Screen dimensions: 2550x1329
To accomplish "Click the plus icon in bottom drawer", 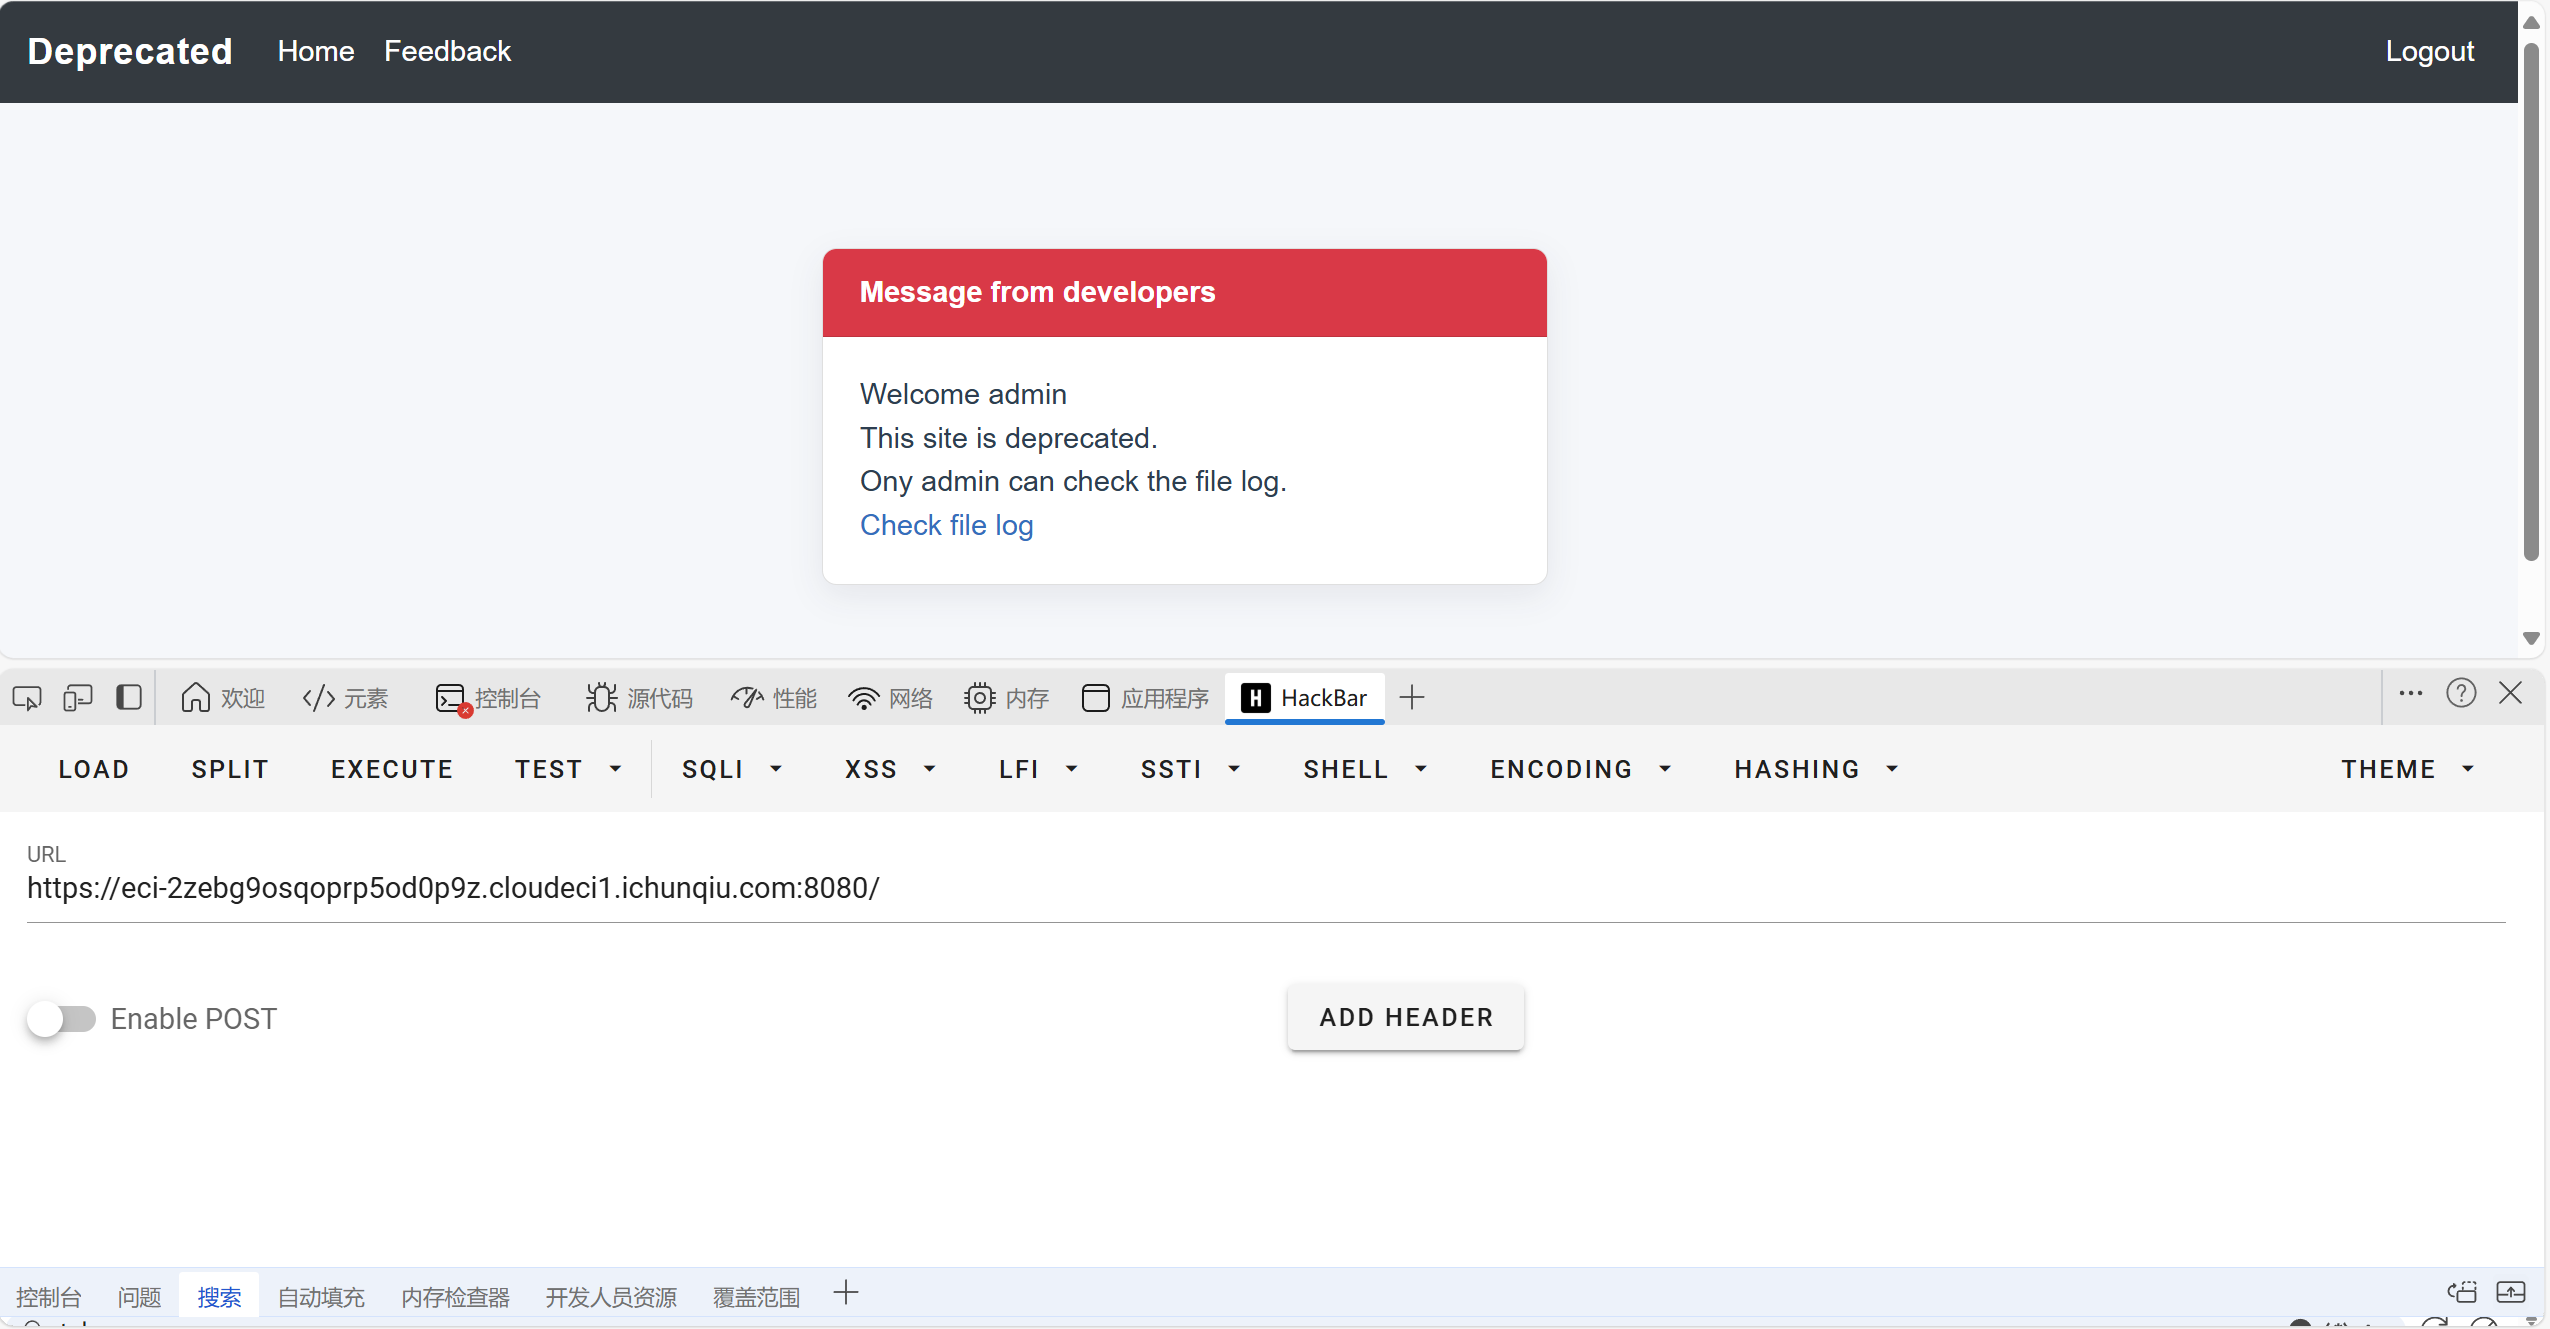I will tap(846, 1293).
